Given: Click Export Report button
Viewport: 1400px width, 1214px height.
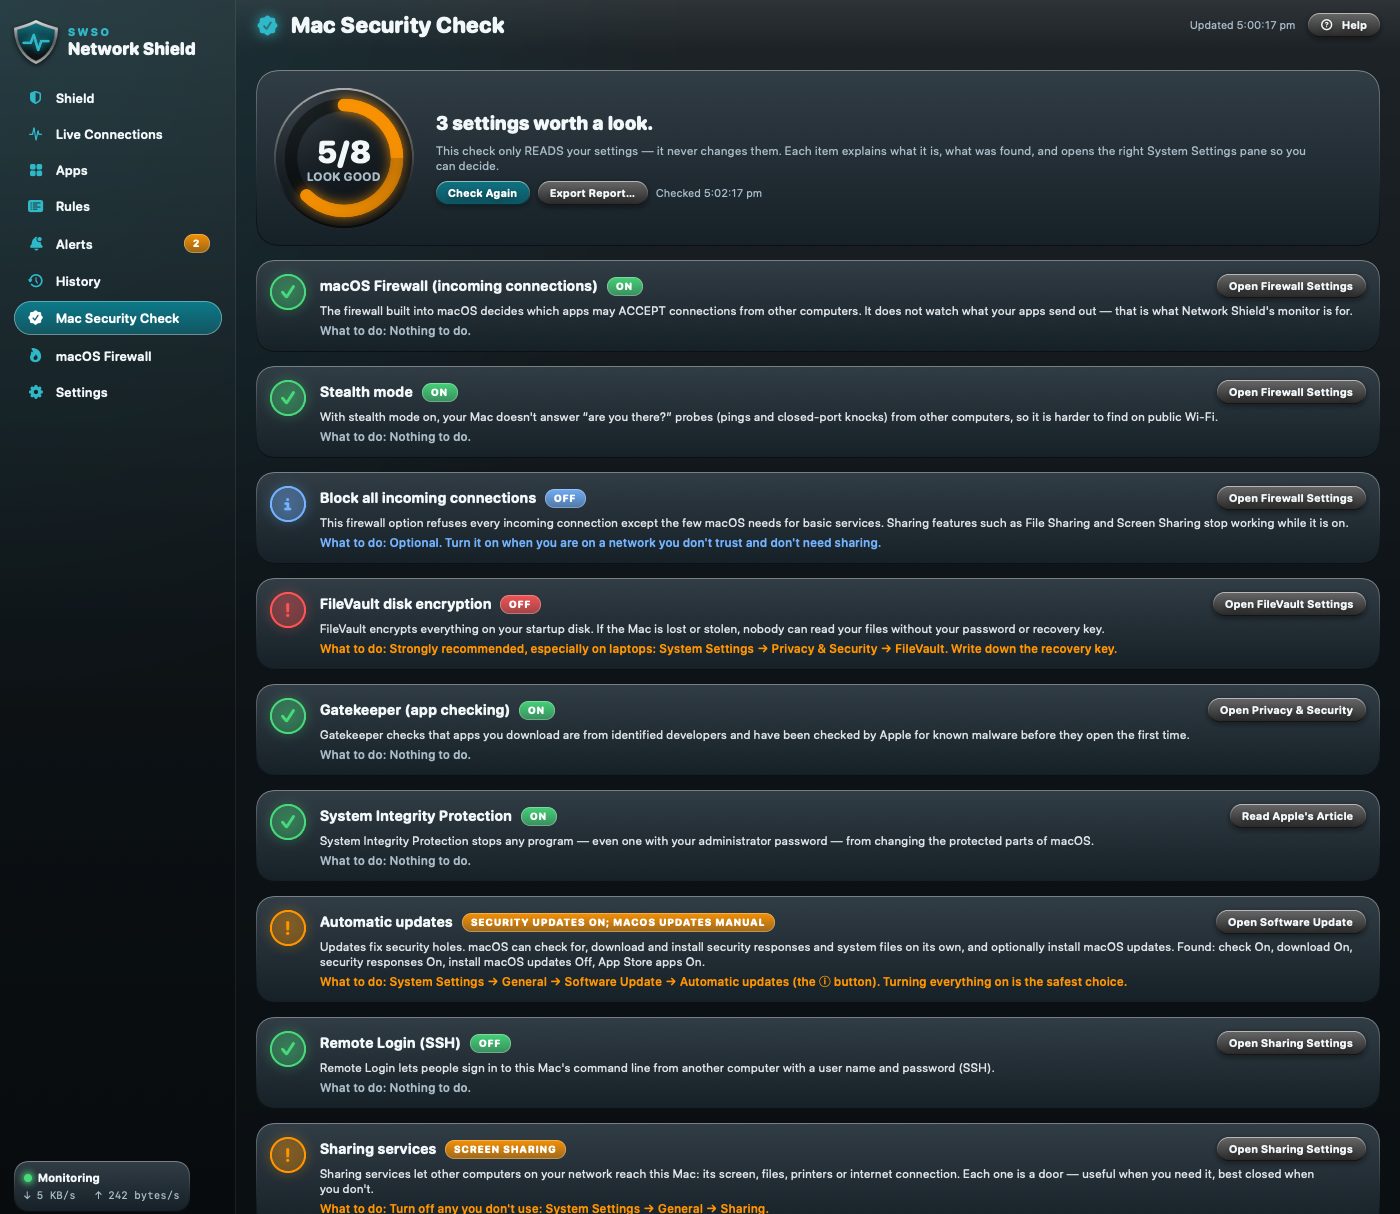Looking at the screenshot, I should pyautogui.click(x=592, y=193).
